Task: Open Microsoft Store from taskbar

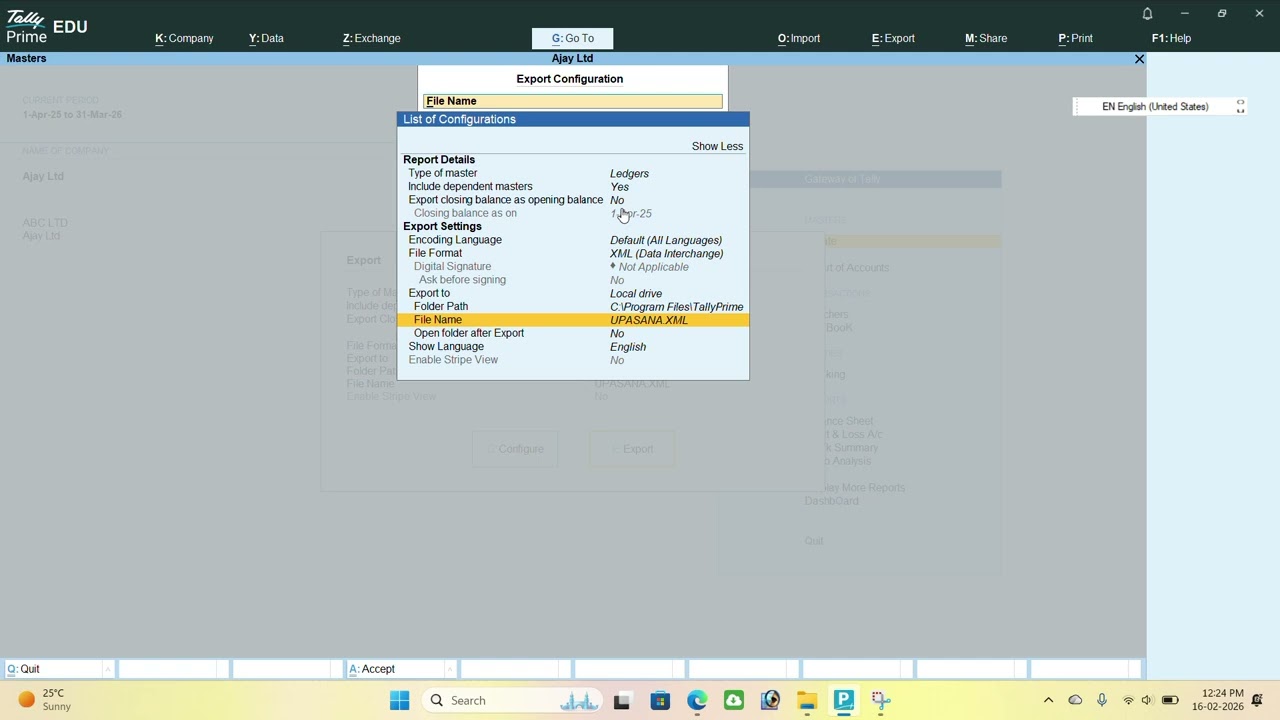Action: point(660,700)
